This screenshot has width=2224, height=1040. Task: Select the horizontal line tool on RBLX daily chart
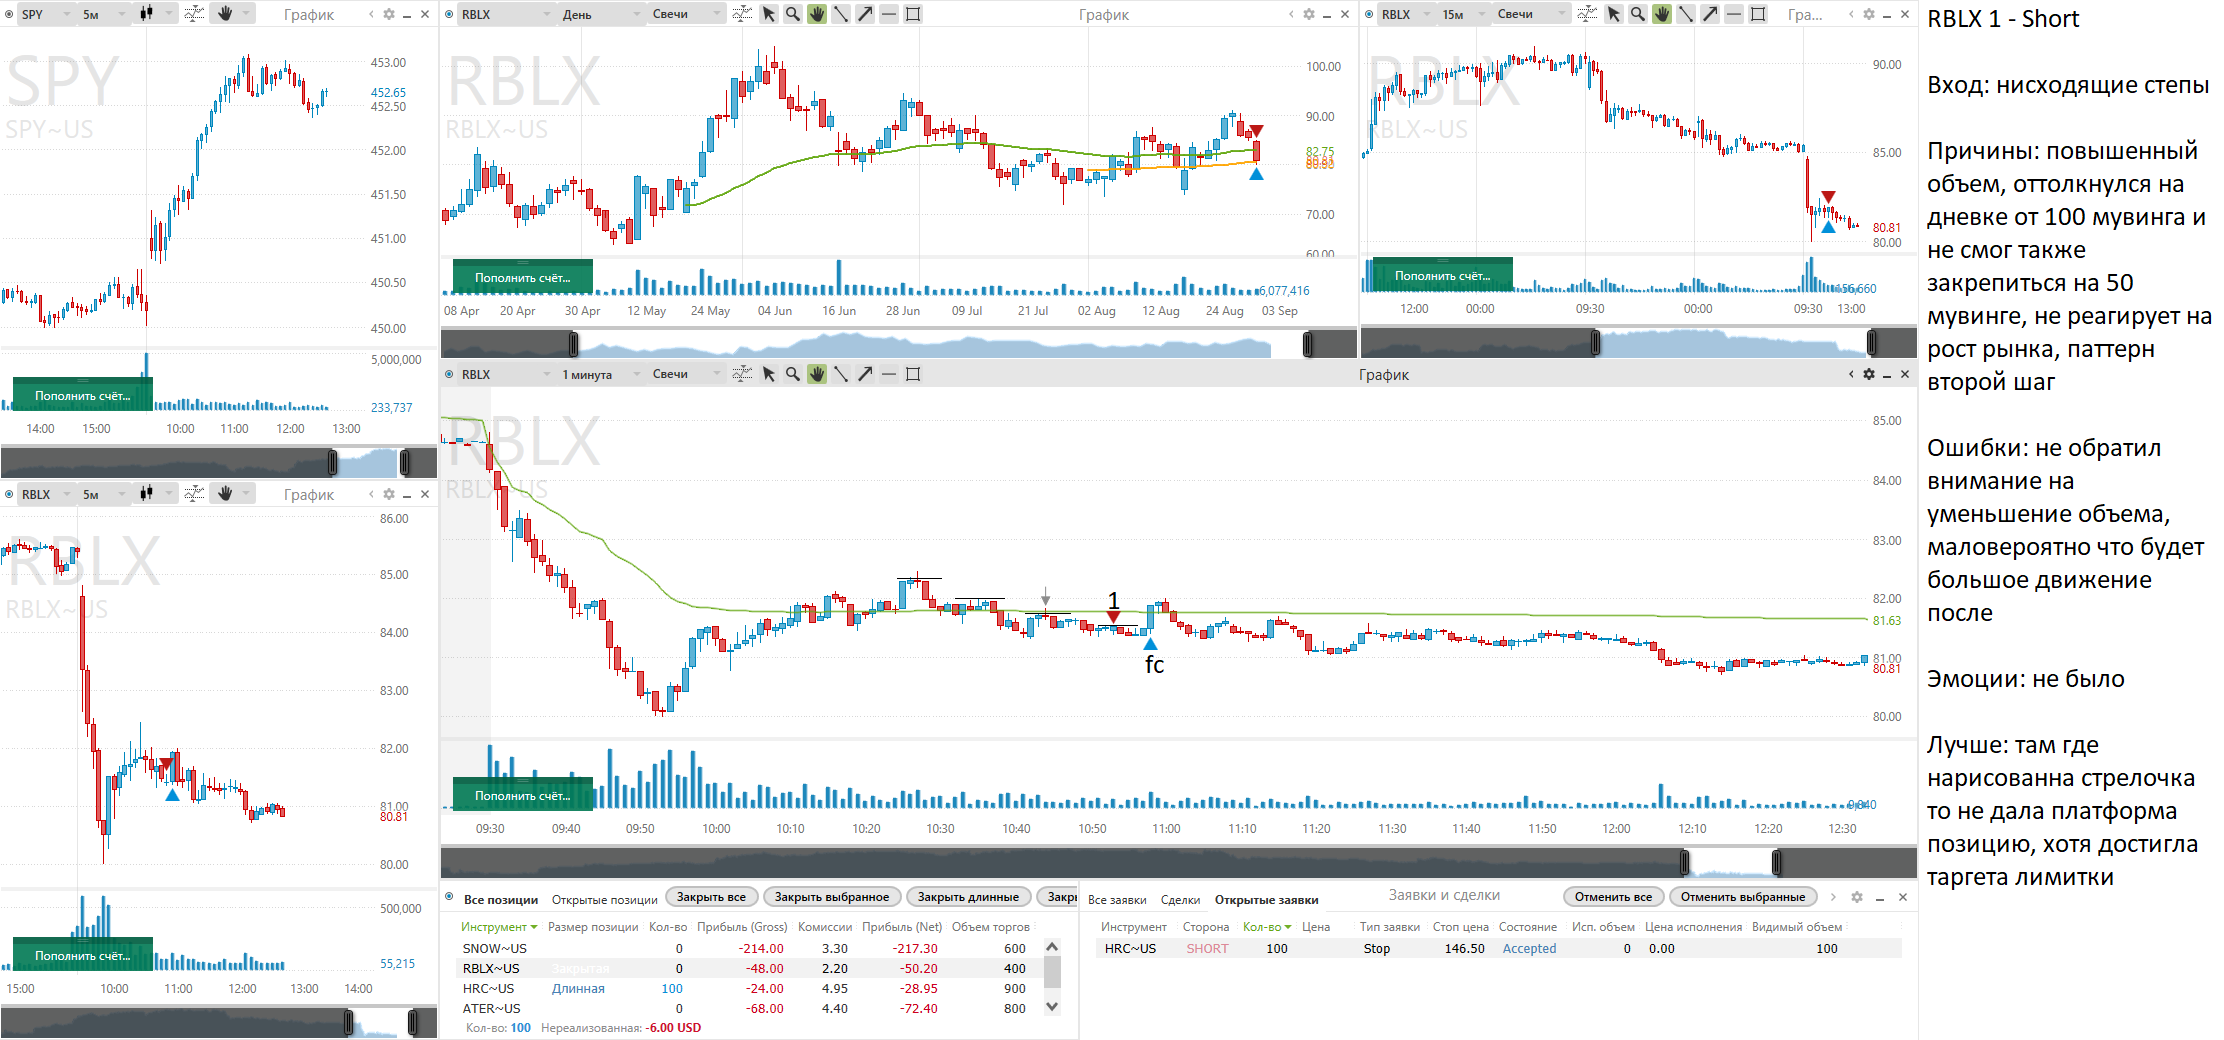[x=889, y=14]
